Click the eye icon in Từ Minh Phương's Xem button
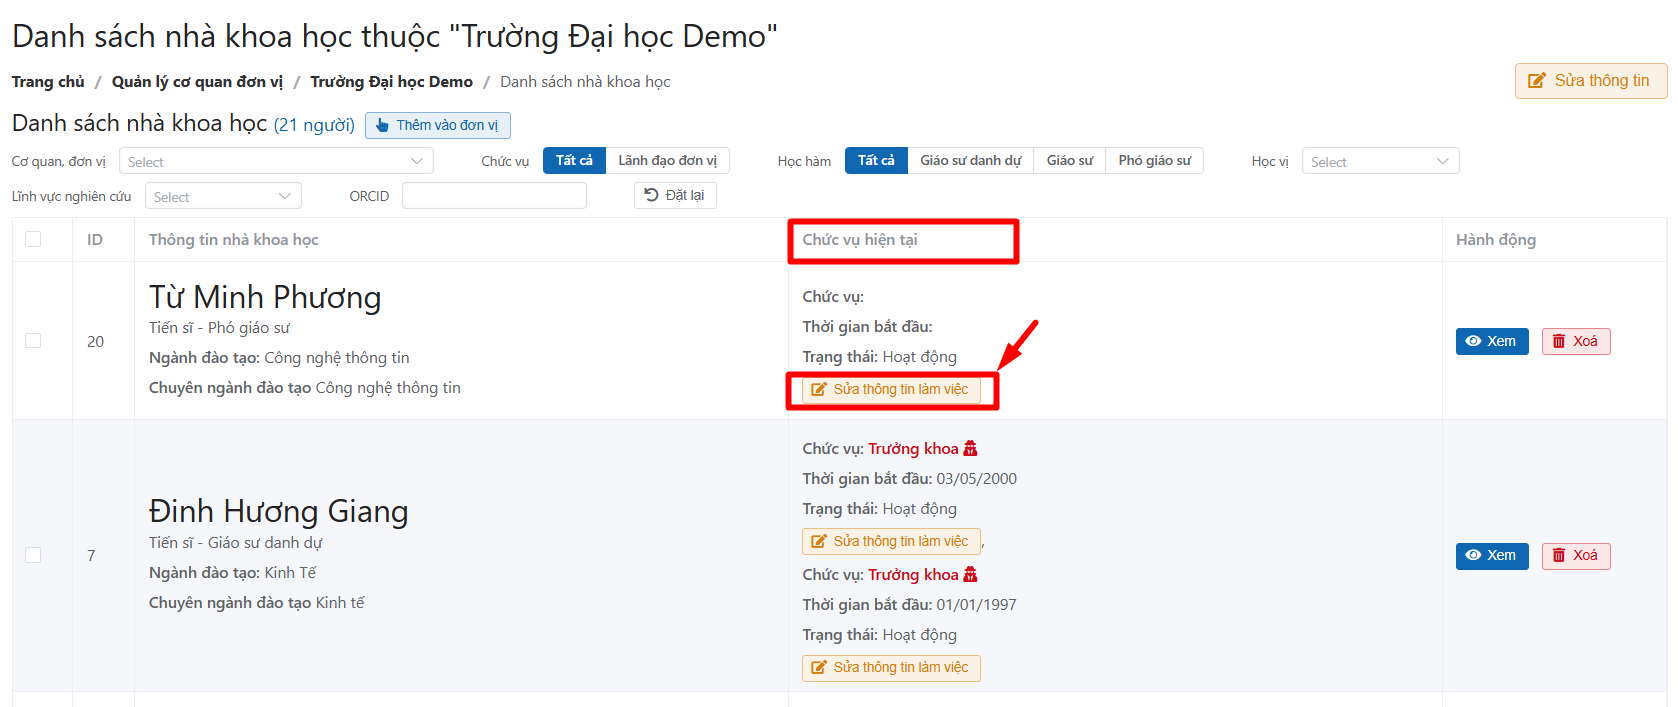Screen dimensions: 1678x707 tap(1473, 341)
